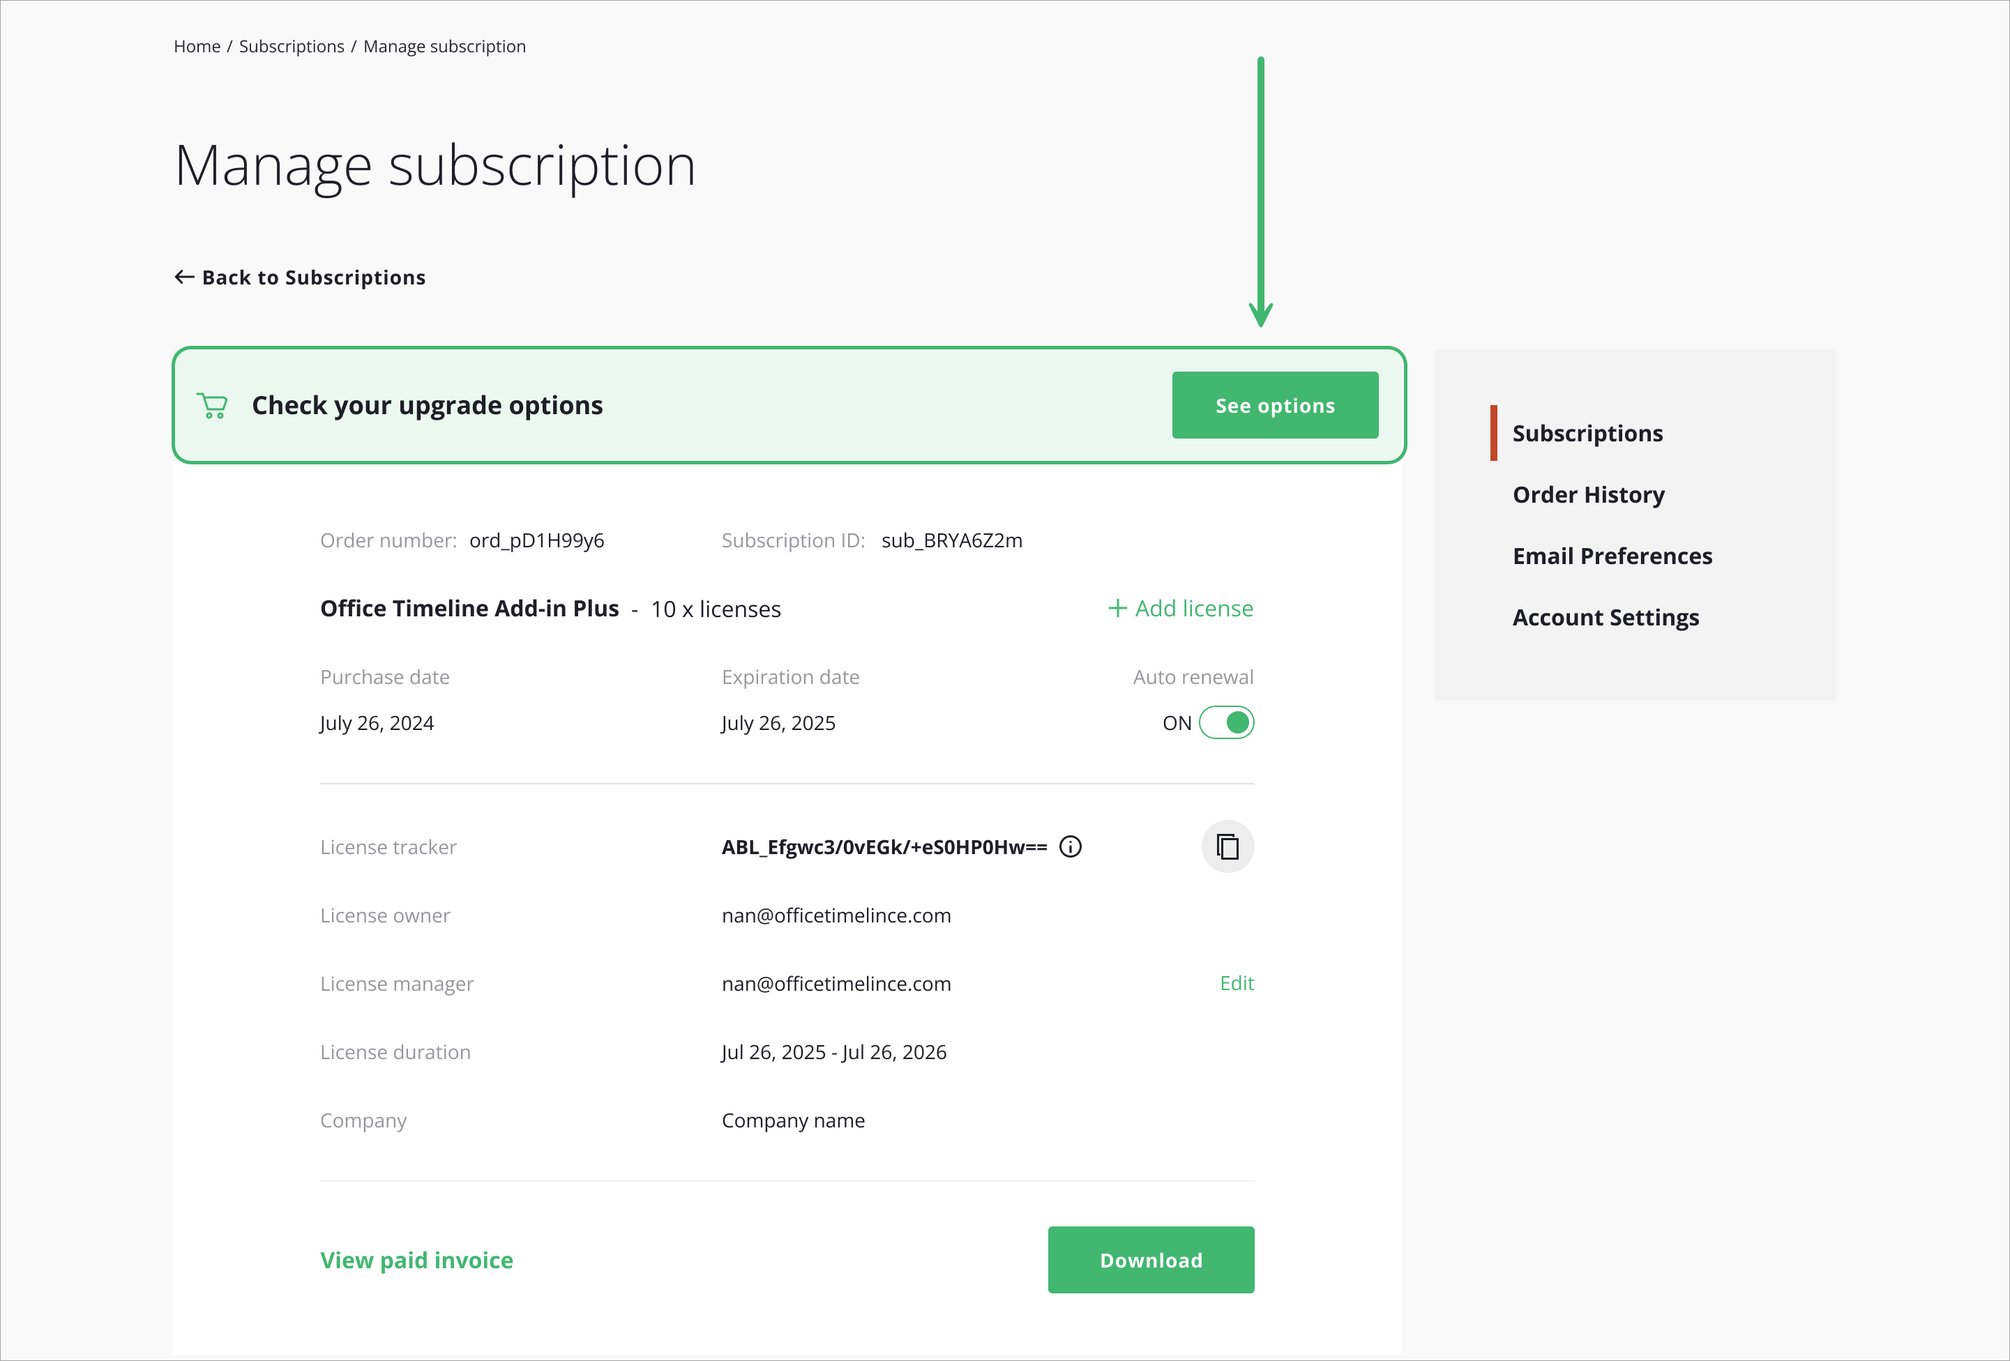
Task: Click license key ABL_Efgwc3/0vEGk/+eS0HP0Hw==
Action: click(x=884, y=847)
